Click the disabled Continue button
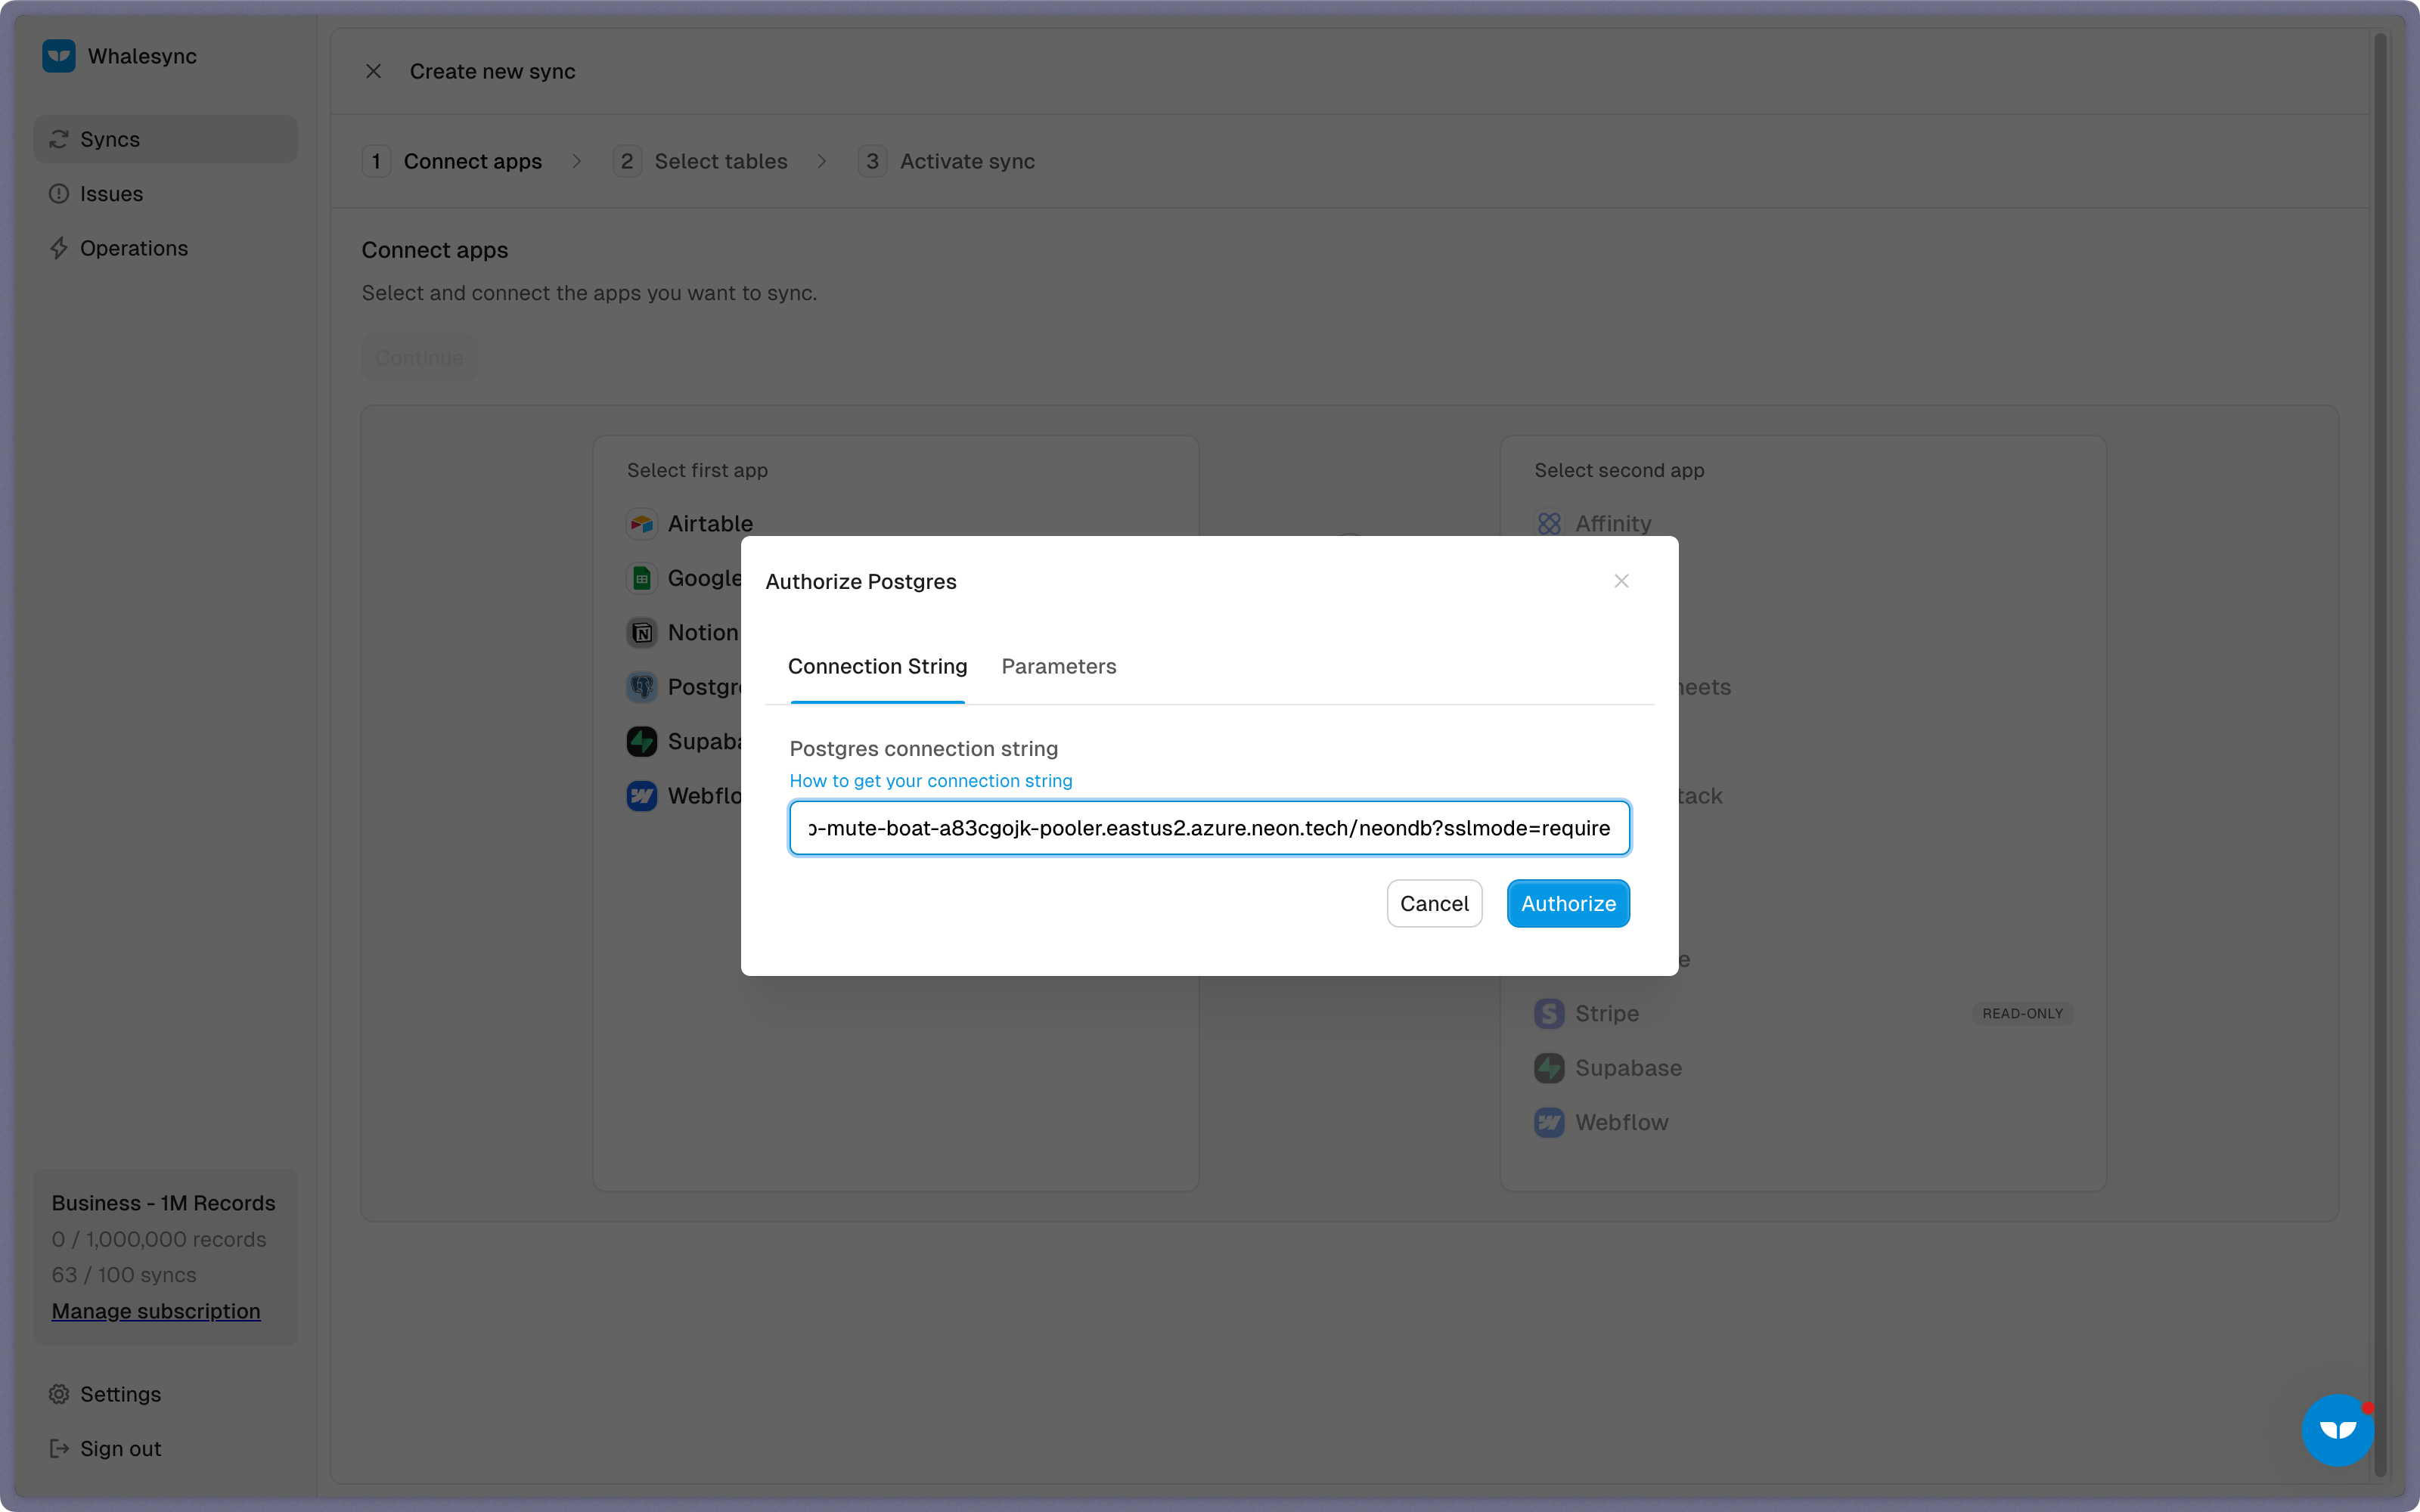 coord(419,358)
